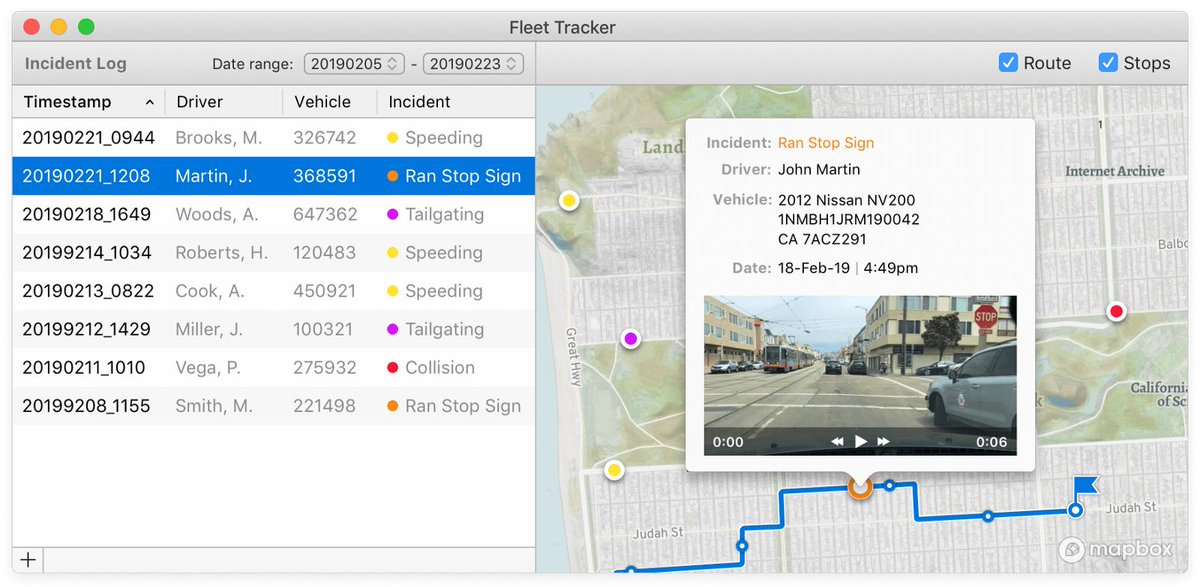Click the purple dot in Miller's row
This screenshot has height=587, width=1200.
click(x=393, y=329)
